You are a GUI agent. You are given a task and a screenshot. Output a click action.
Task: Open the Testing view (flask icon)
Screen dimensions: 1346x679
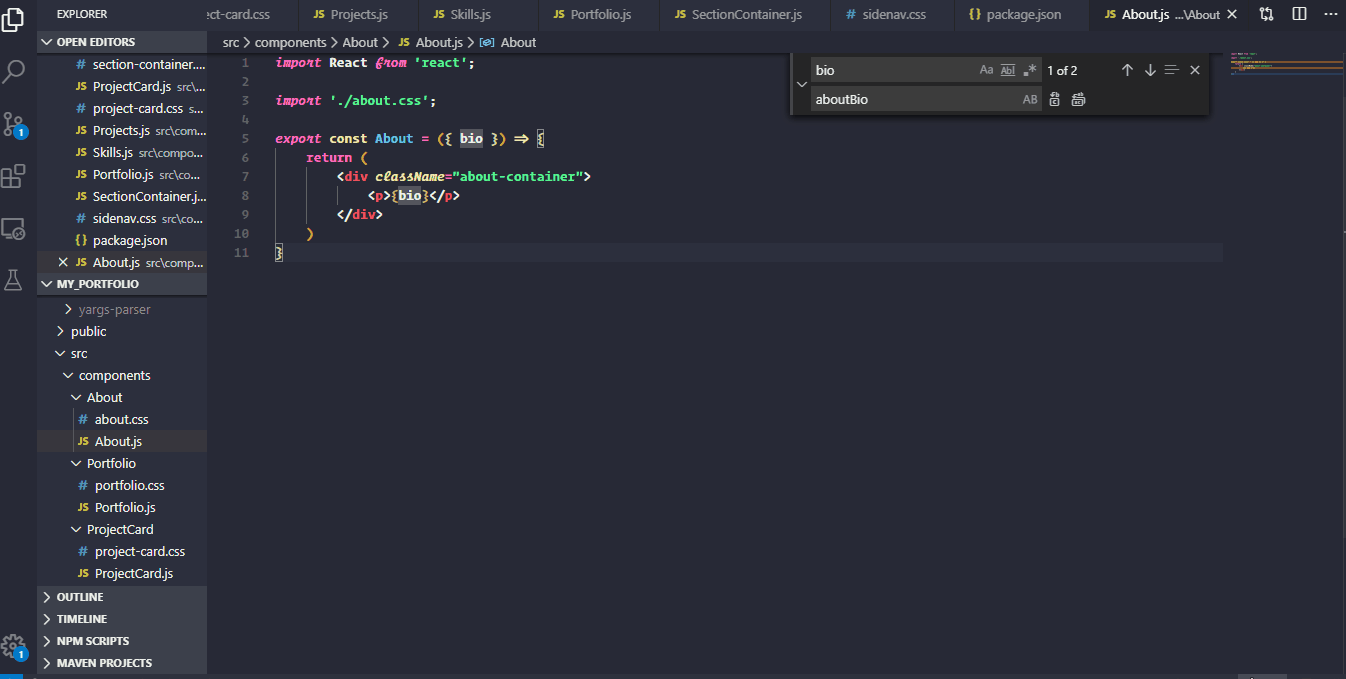13,280
